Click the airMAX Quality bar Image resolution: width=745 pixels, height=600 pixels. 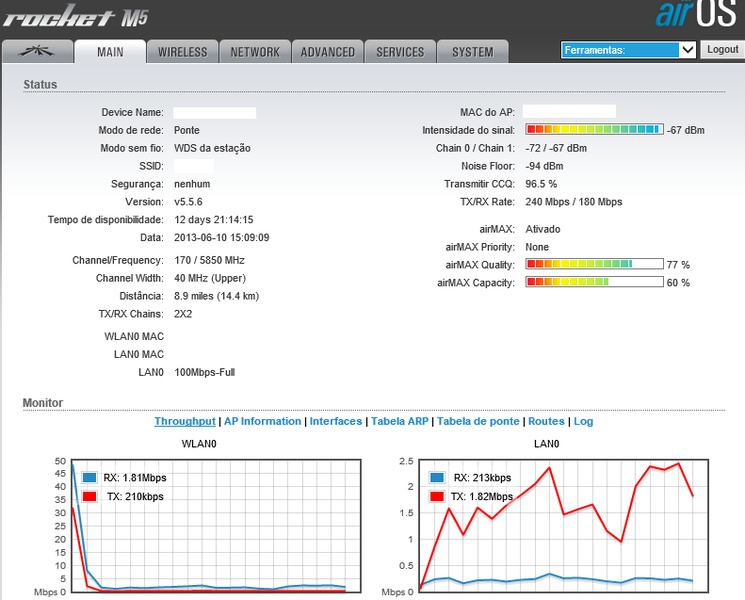coord(594,264)
